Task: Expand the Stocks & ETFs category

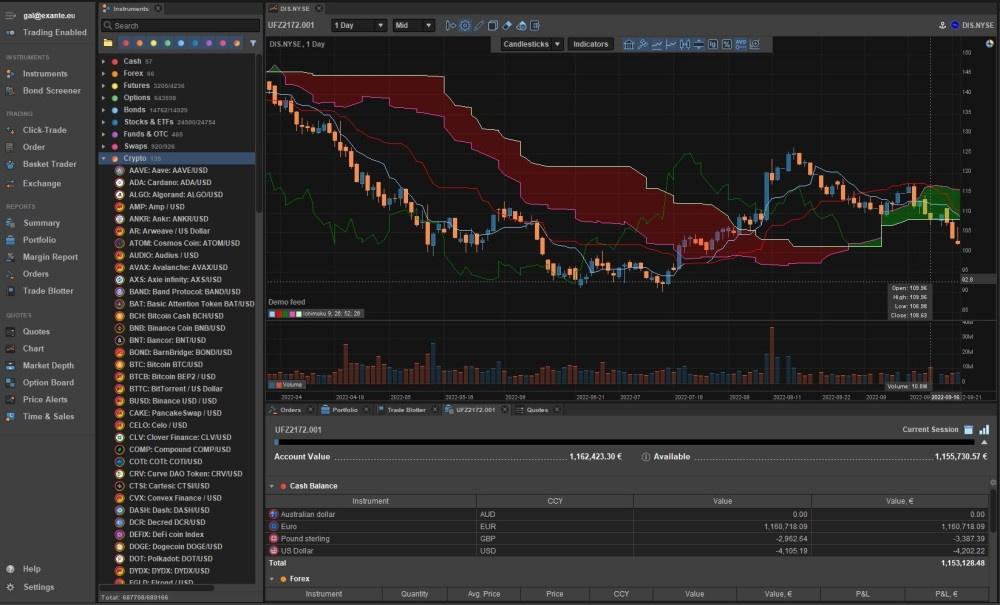Action: [103, 122]
